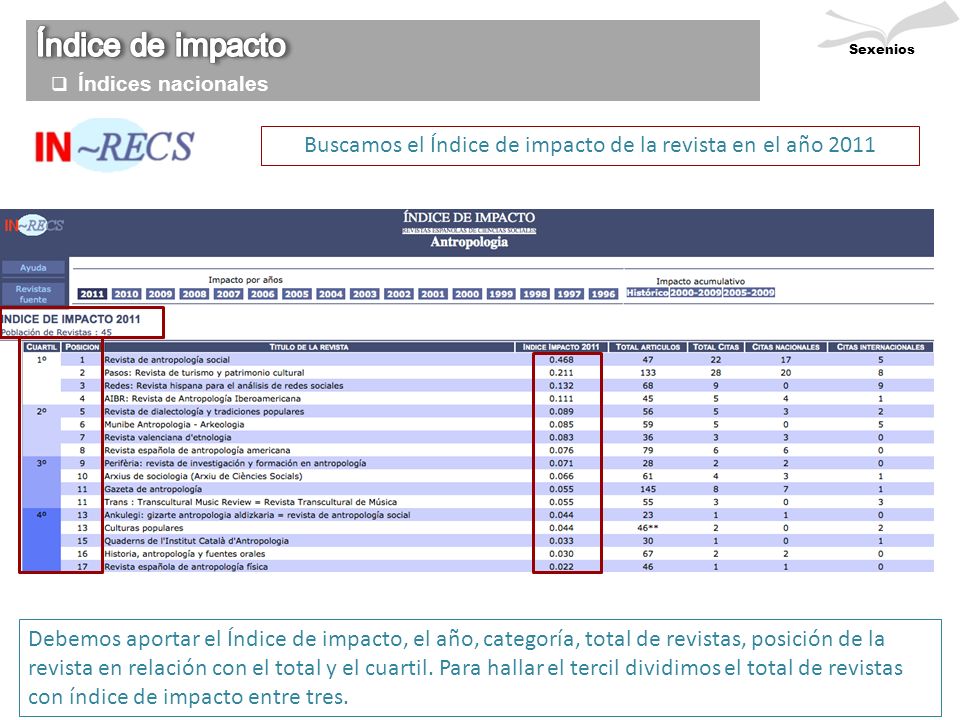960x720 pixels.
Task: Click the Posición column header
Action: click(x=82, y=347)
